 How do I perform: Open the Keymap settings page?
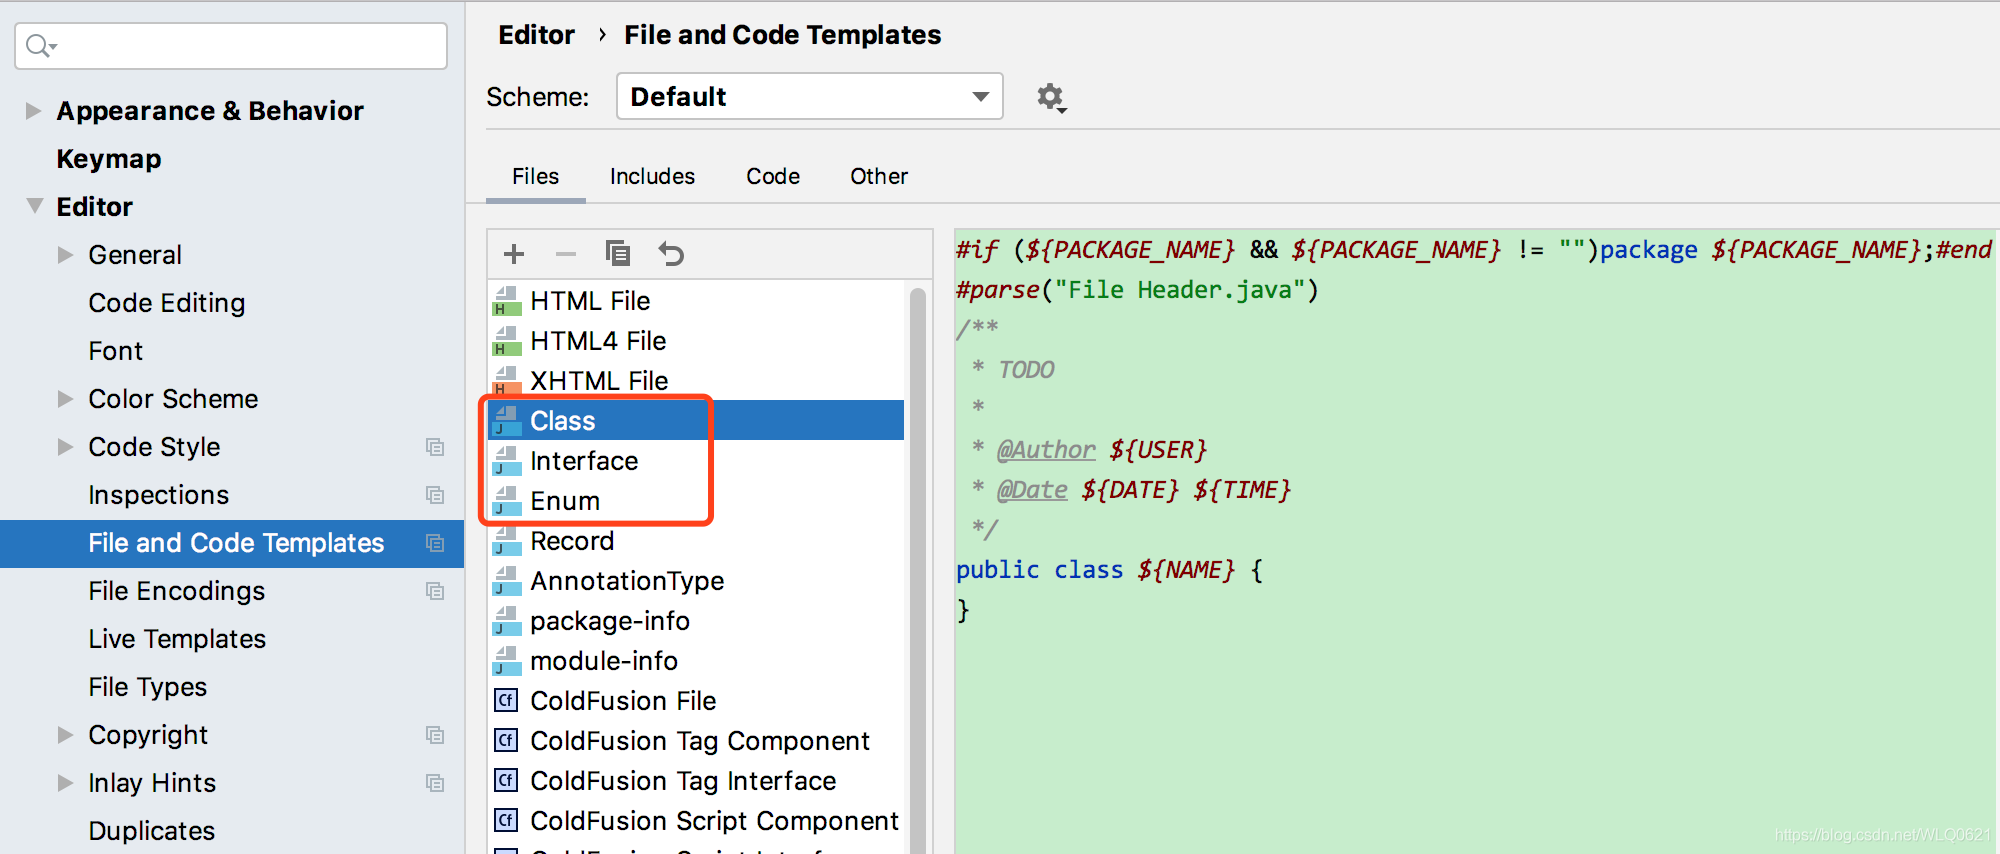109,159
